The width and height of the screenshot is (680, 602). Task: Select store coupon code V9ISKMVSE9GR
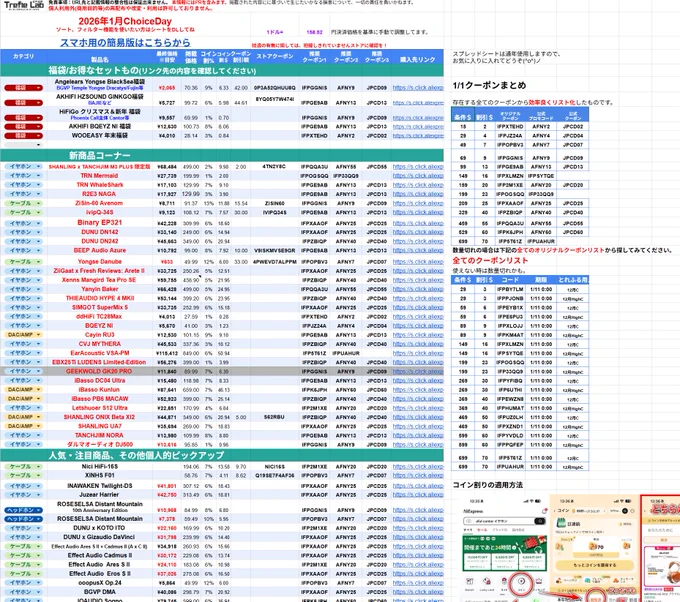[x=275, y=251]
